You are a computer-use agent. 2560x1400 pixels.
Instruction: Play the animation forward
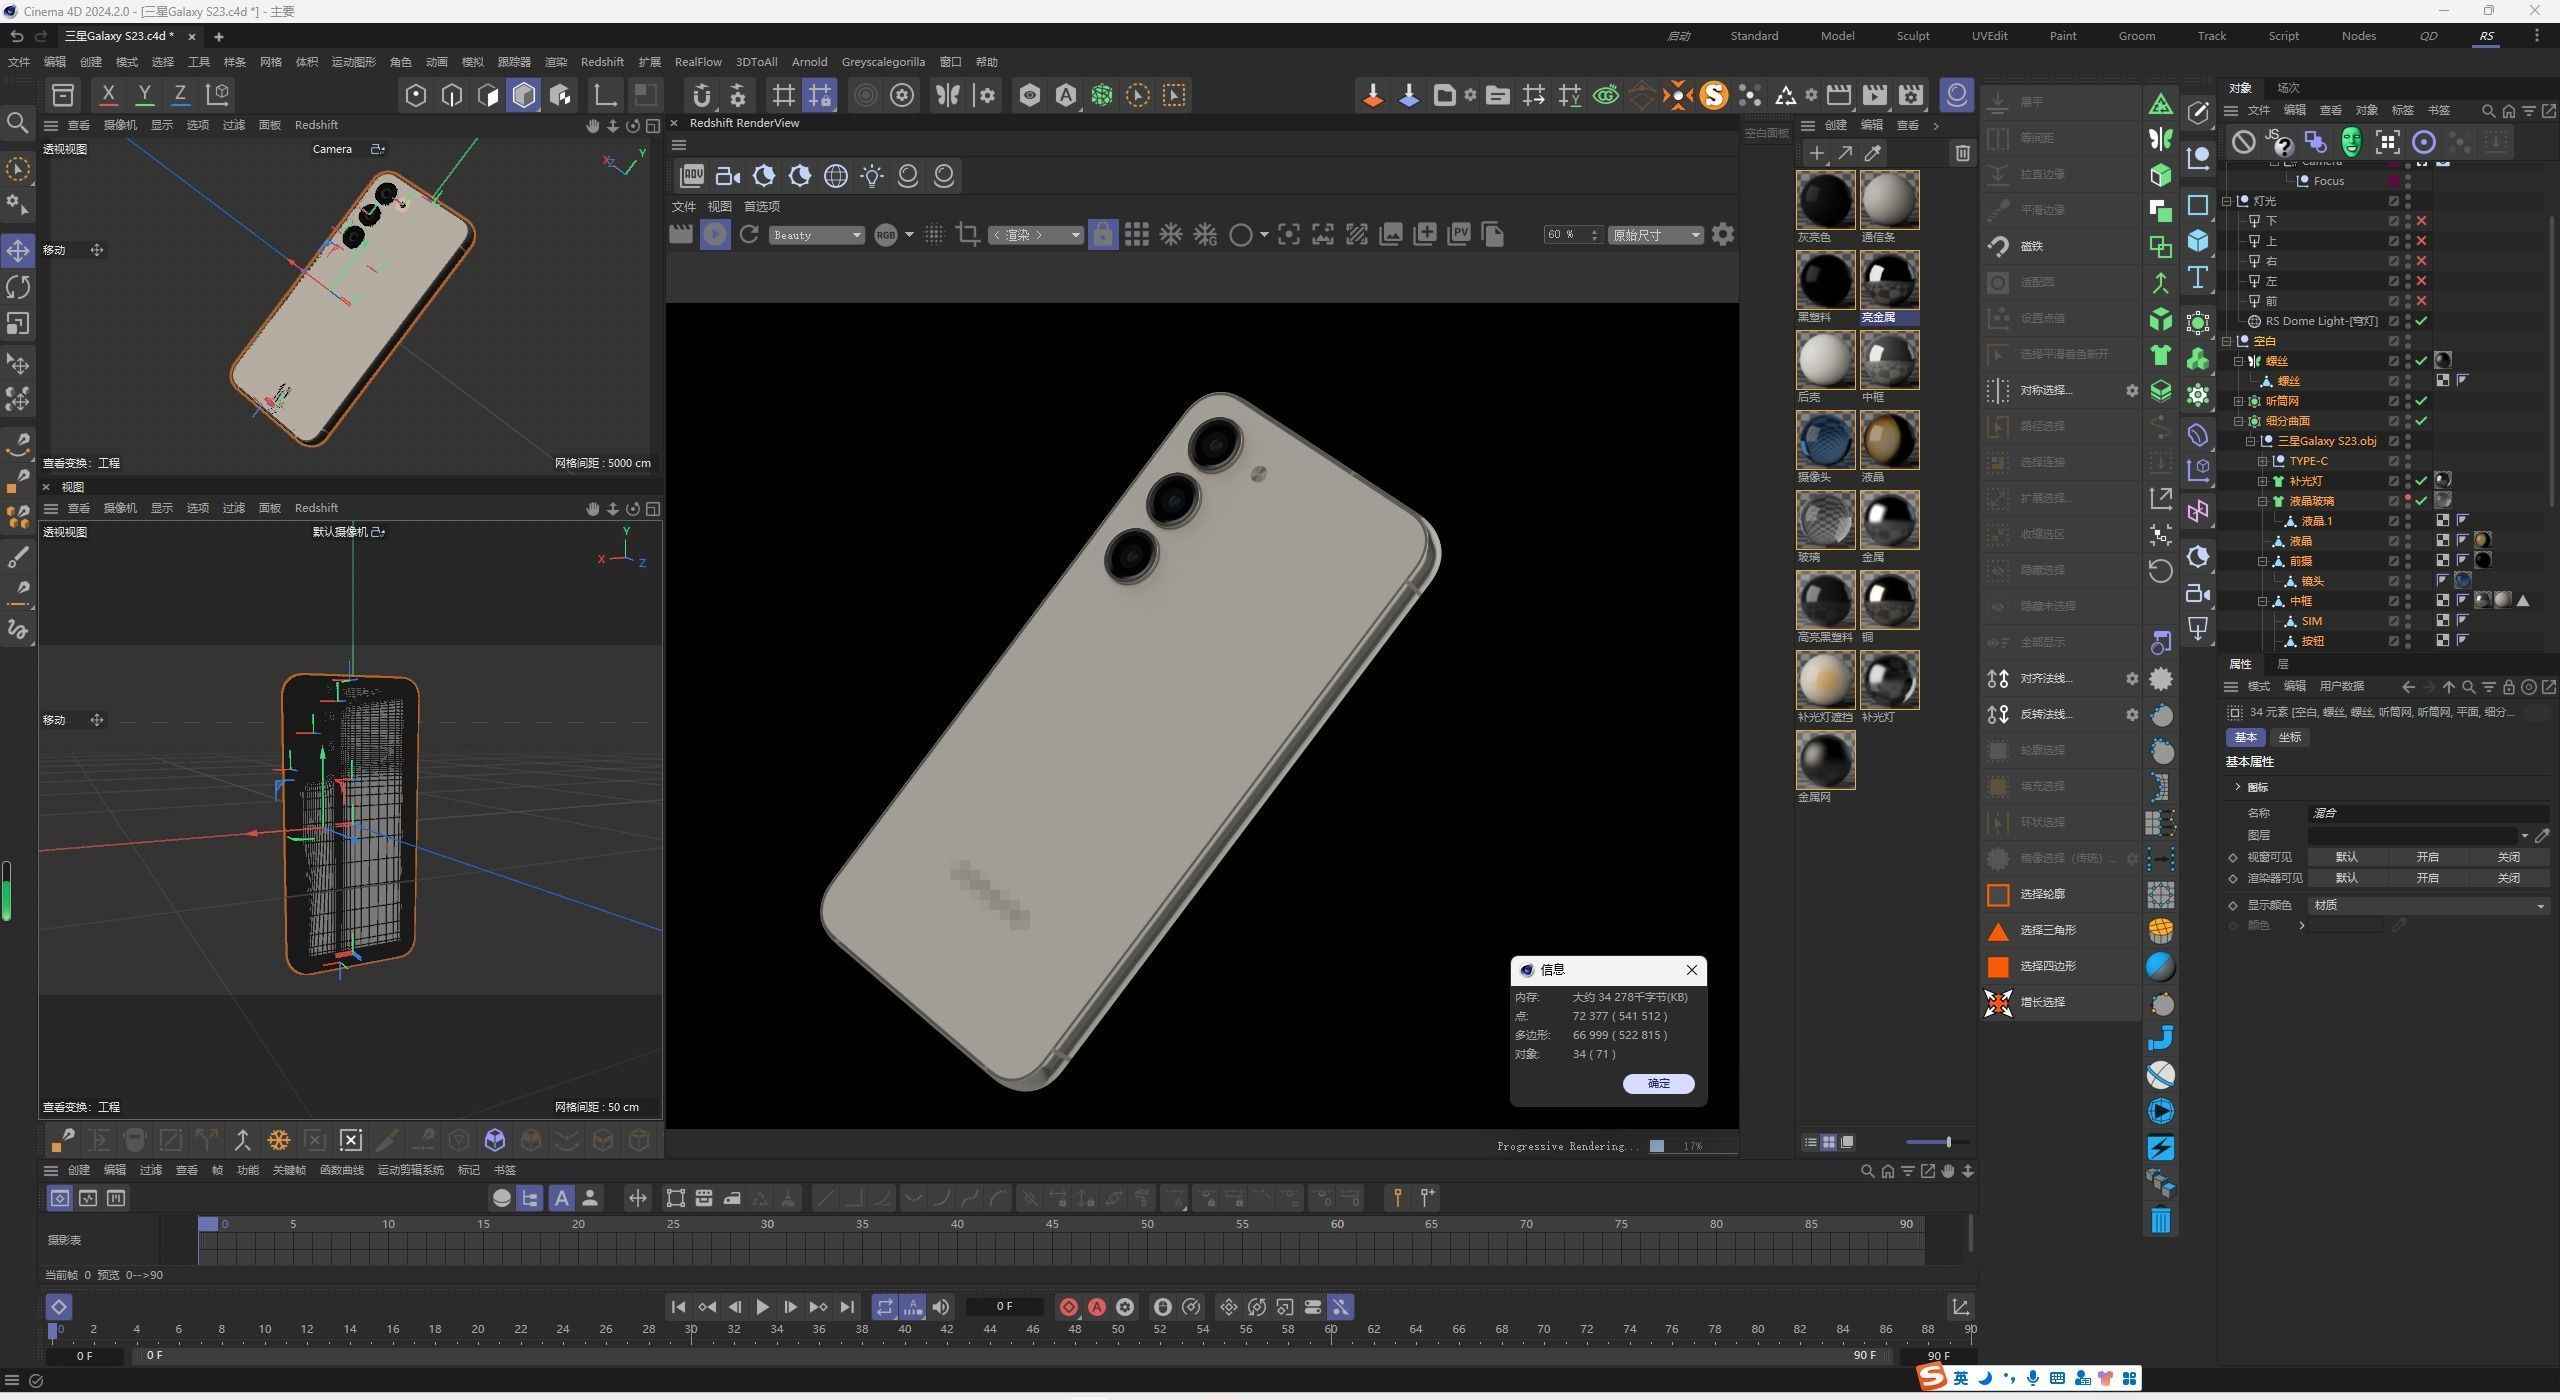pyautogui.click(x=762, y=1307)
